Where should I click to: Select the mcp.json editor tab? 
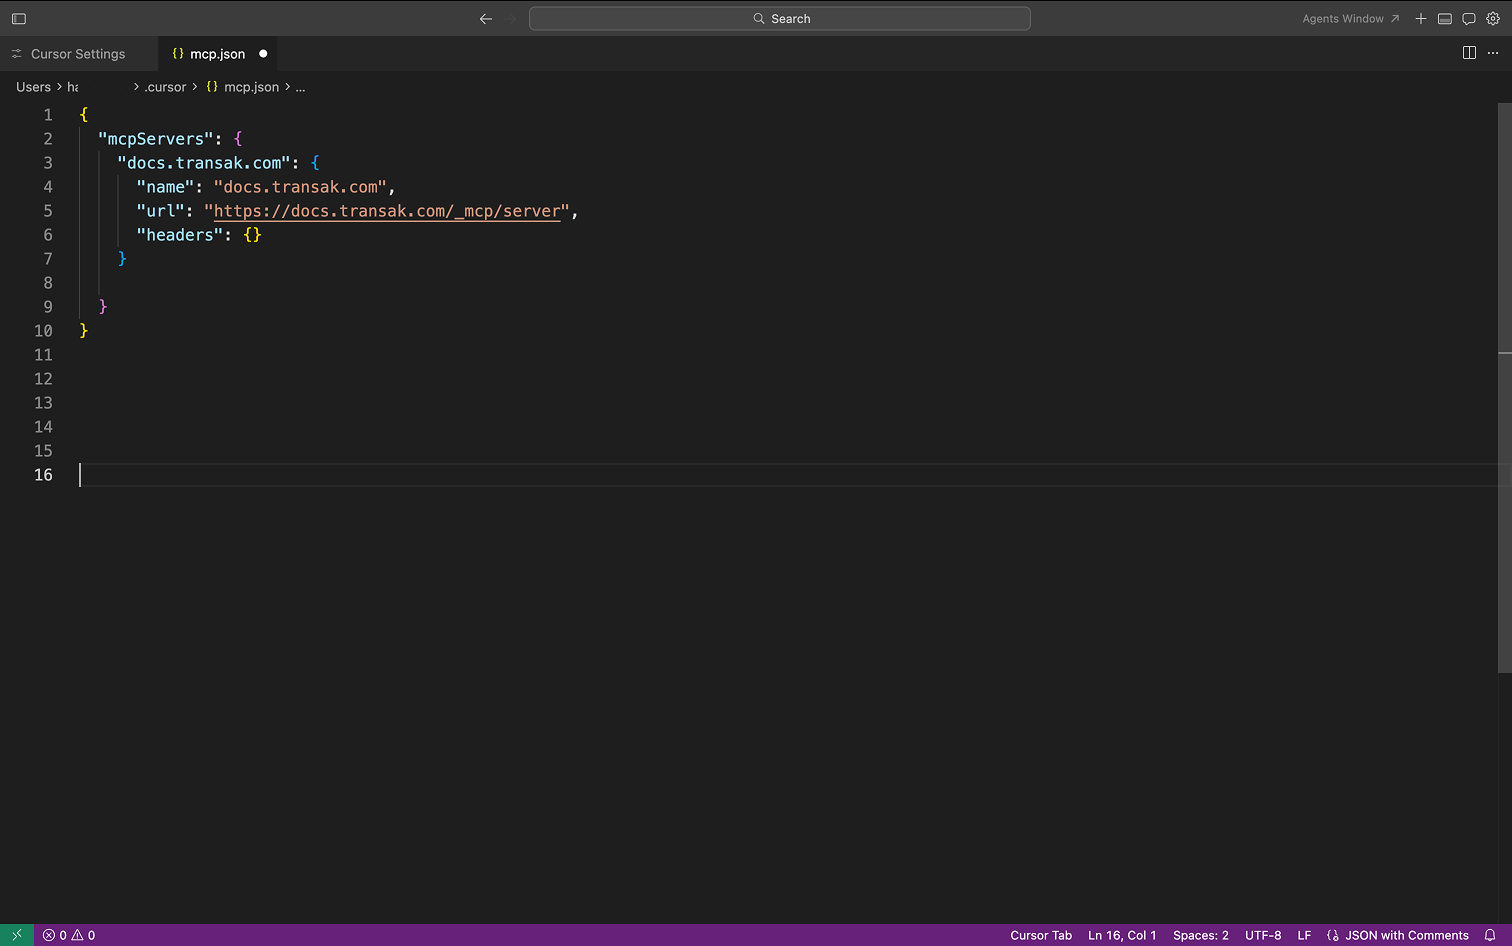pyautogui.click(x=217, y=54)
